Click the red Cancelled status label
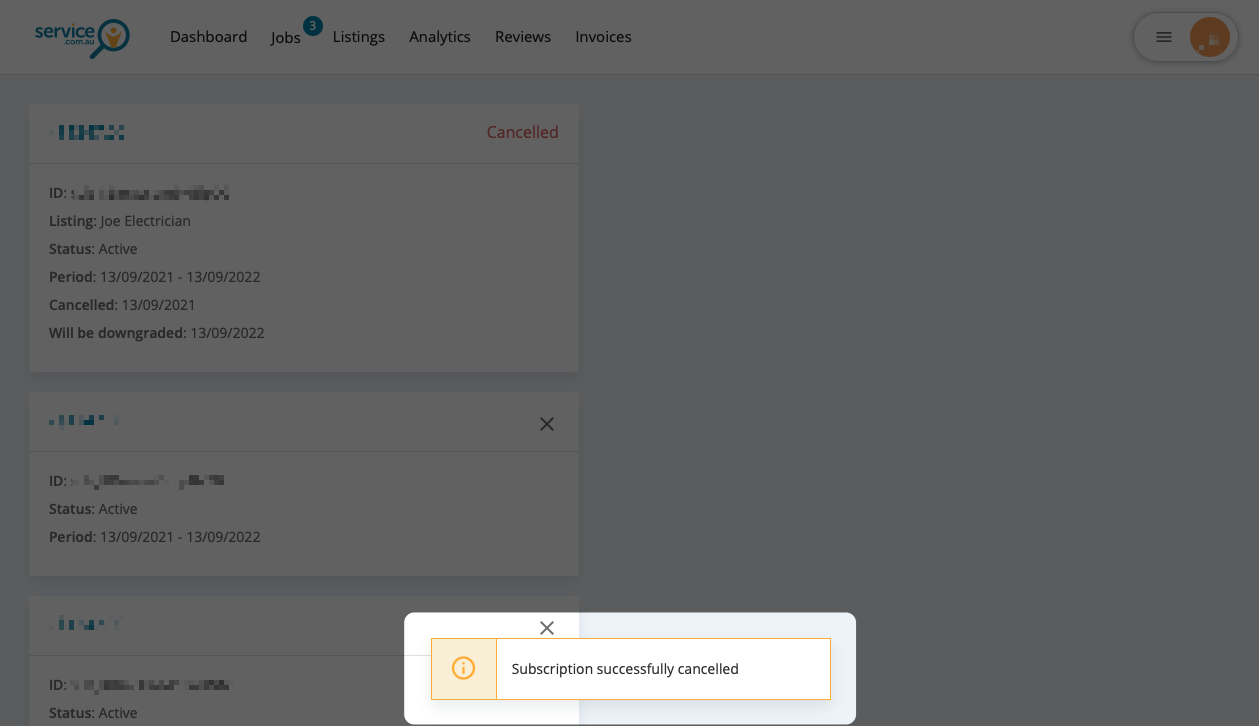 pyautogui.click(x=522, y=132)
